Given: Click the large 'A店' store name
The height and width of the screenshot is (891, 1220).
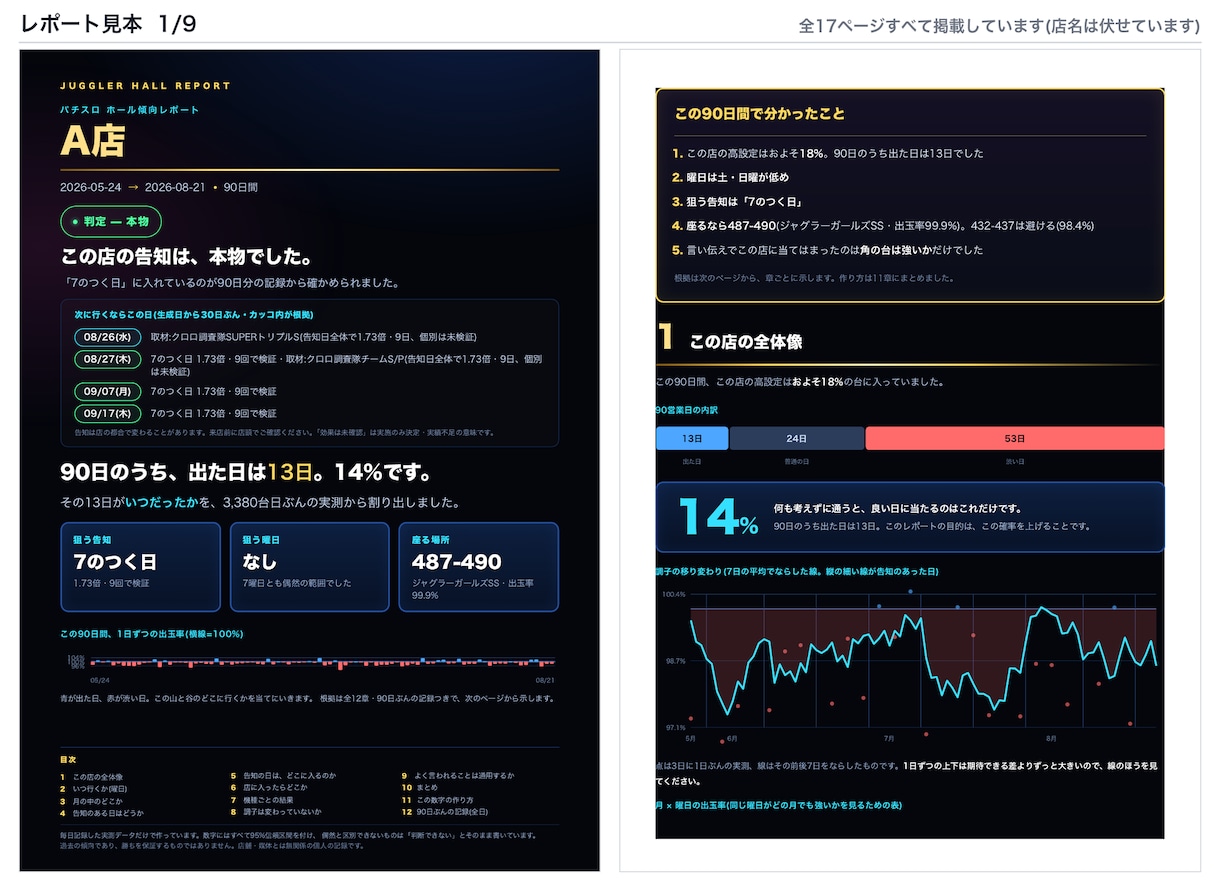Looking at the screenshot, I should tap(92, 141).
